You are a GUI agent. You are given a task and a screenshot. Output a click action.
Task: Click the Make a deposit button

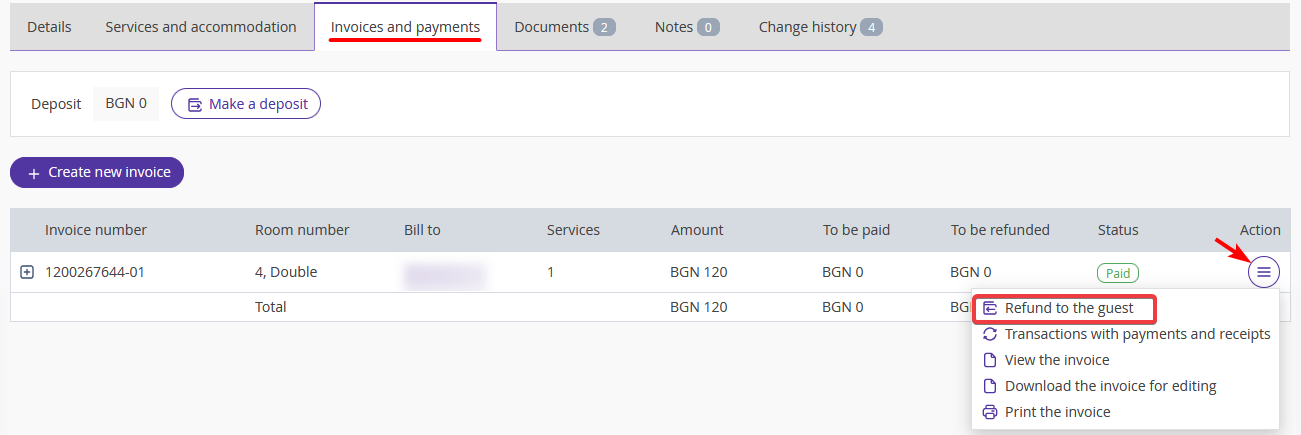click(x=246, y=104)
